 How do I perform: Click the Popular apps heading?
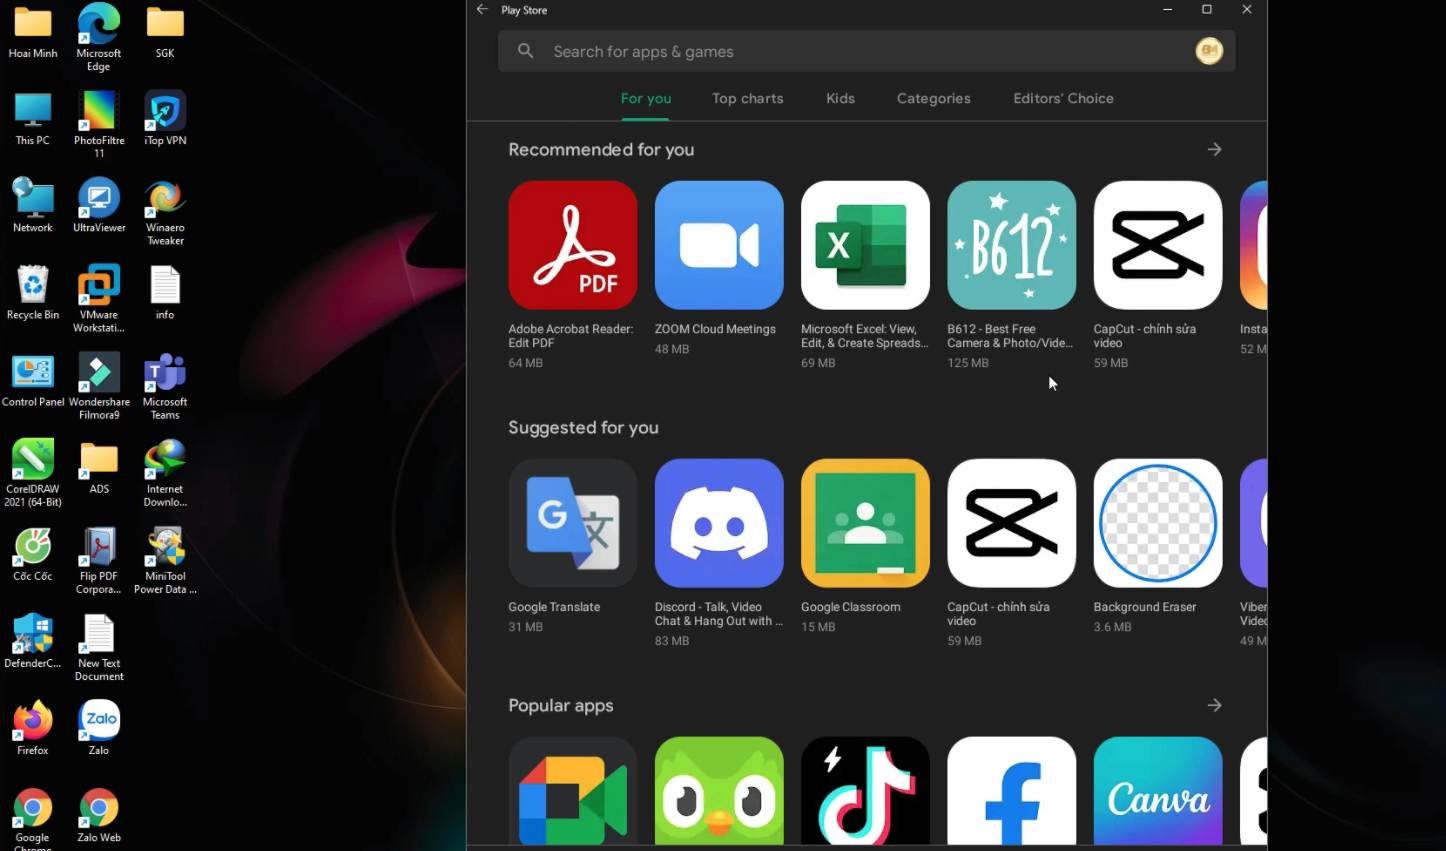pos(561,705)
